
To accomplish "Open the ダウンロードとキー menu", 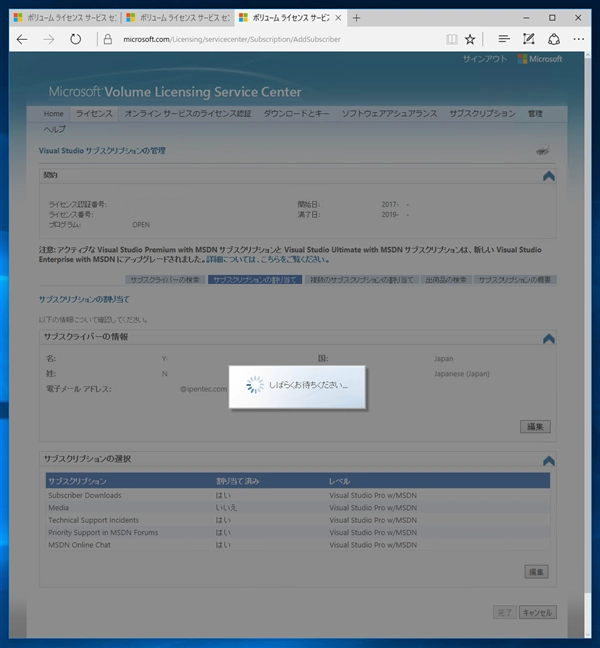I will pyautogui.click(x=296, y=114).
